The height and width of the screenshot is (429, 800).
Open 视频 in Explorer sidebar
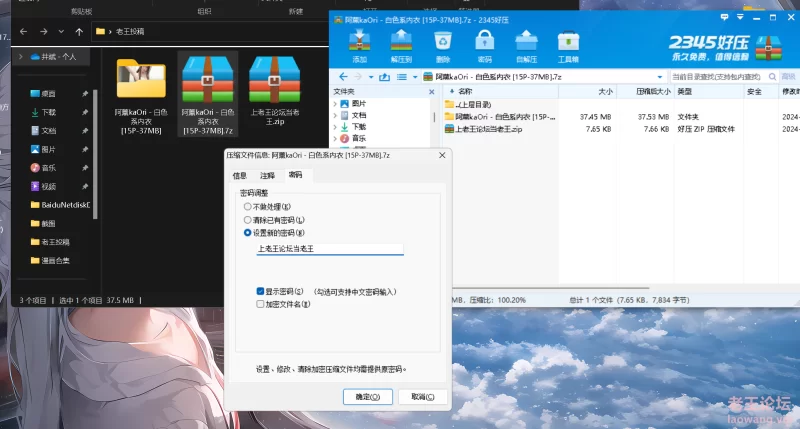pyautogui.click(x=48, y=186)
